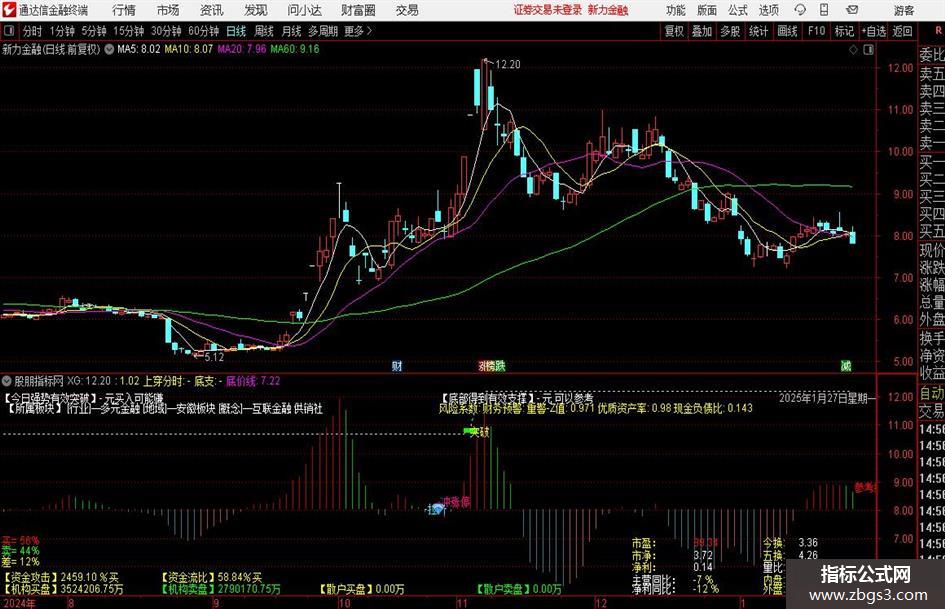Click the 财 marker on the chart
The width and height of the screenshot is (945, 609).
coord(397,365)
